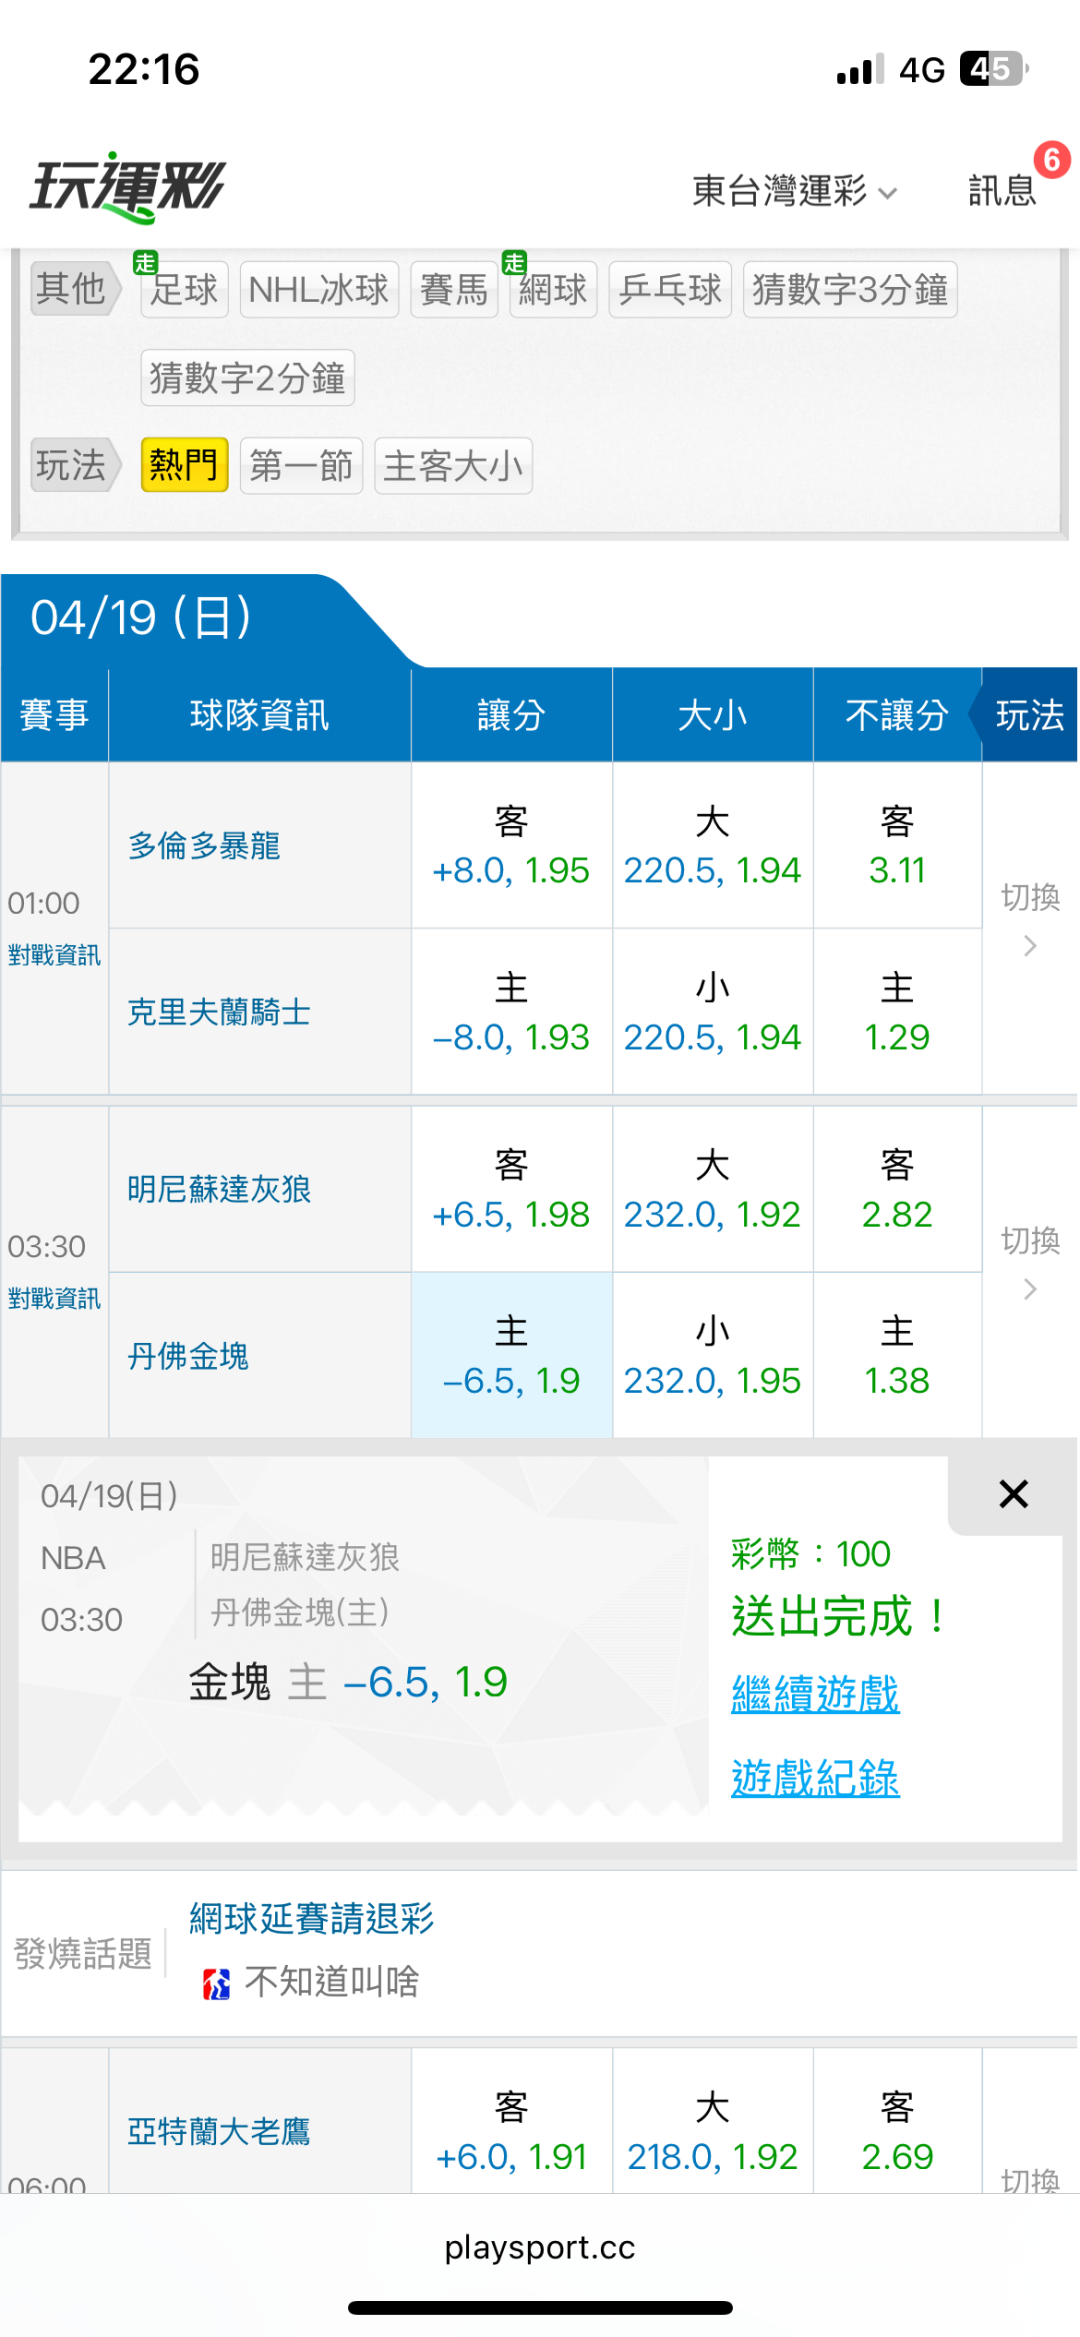Tap the NBA icon beside 不知道叫啥
The width and height of the screenshot is (1080, 2337).
coord(216,1983)
